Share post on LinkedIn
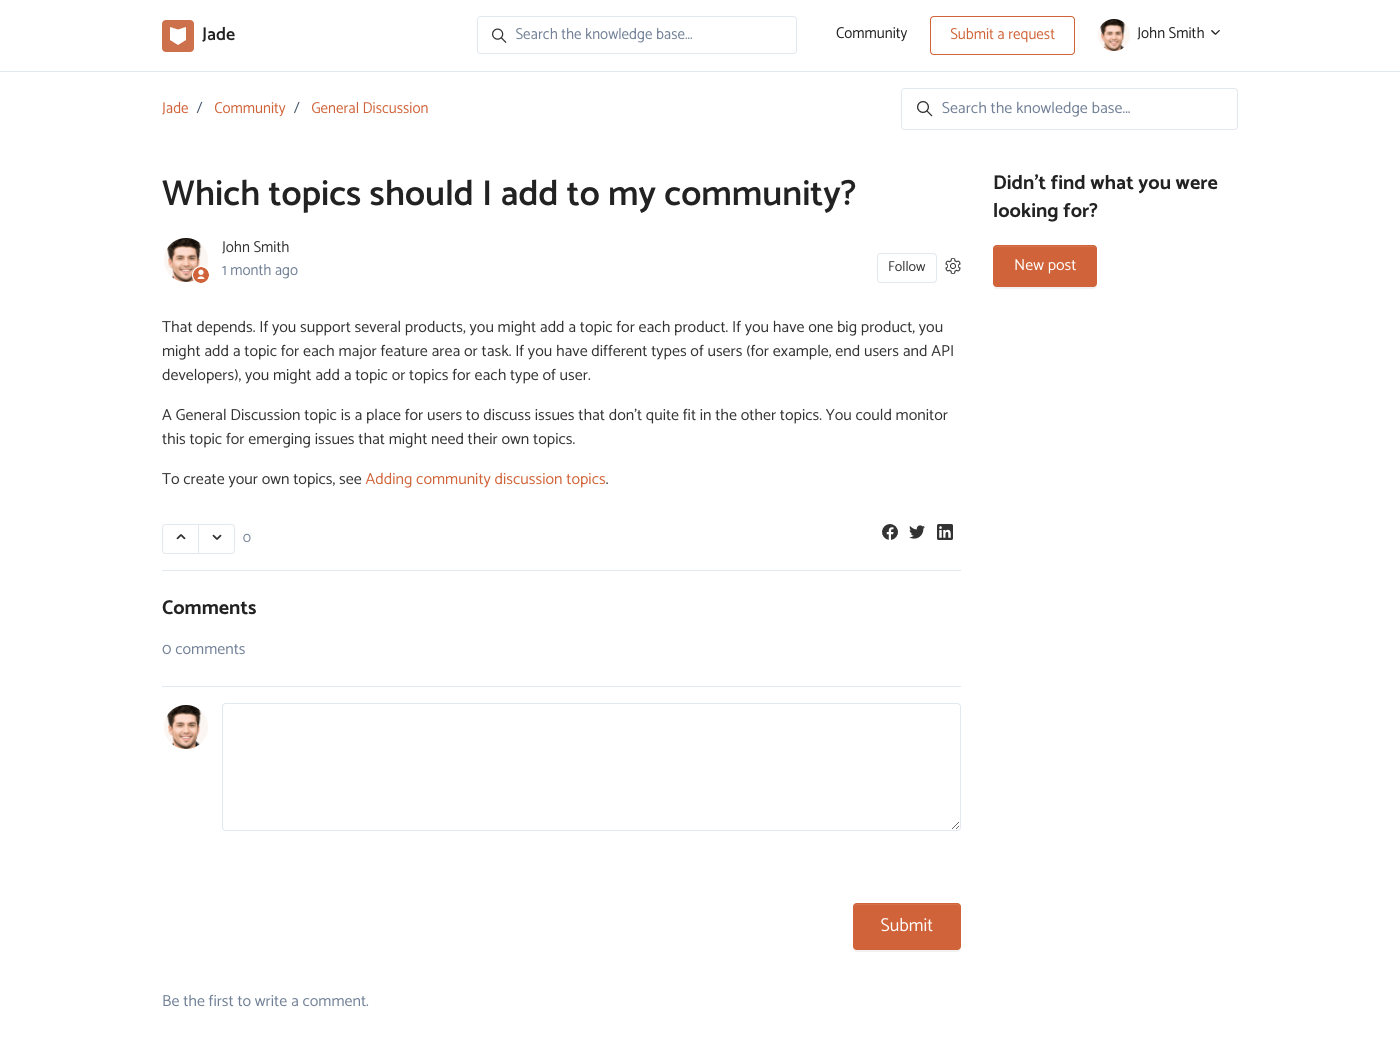 click(x=945, y=532)
